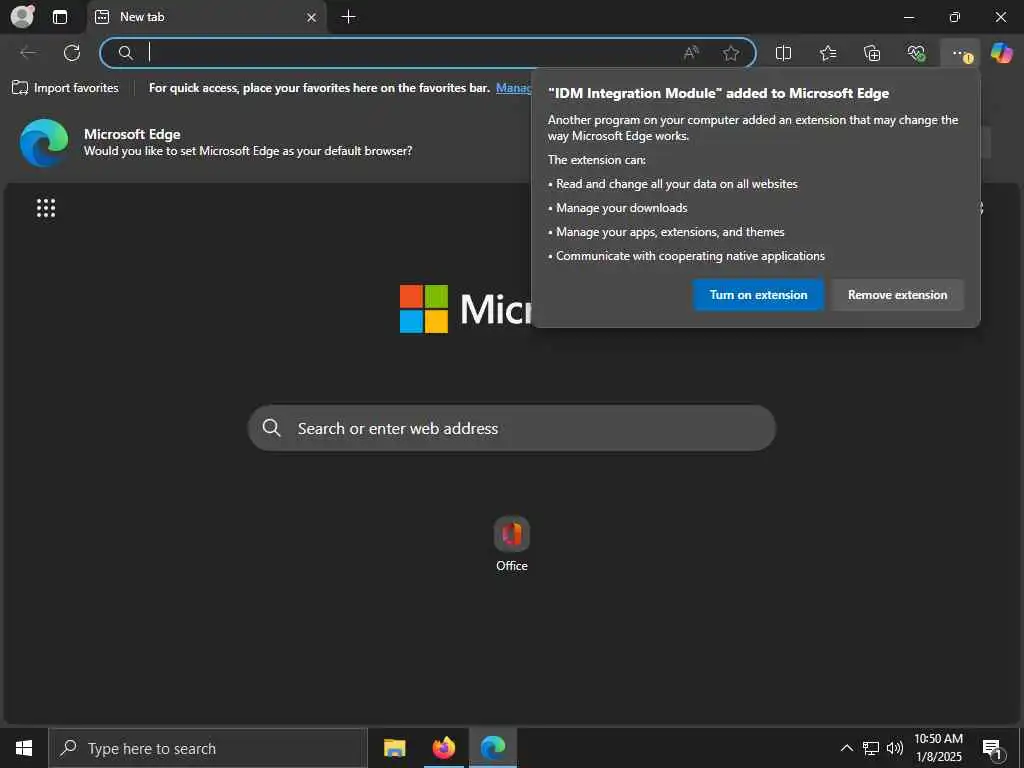Close the New tab tab
Viewport: 1024px width, 768px height.
point(312,18)
